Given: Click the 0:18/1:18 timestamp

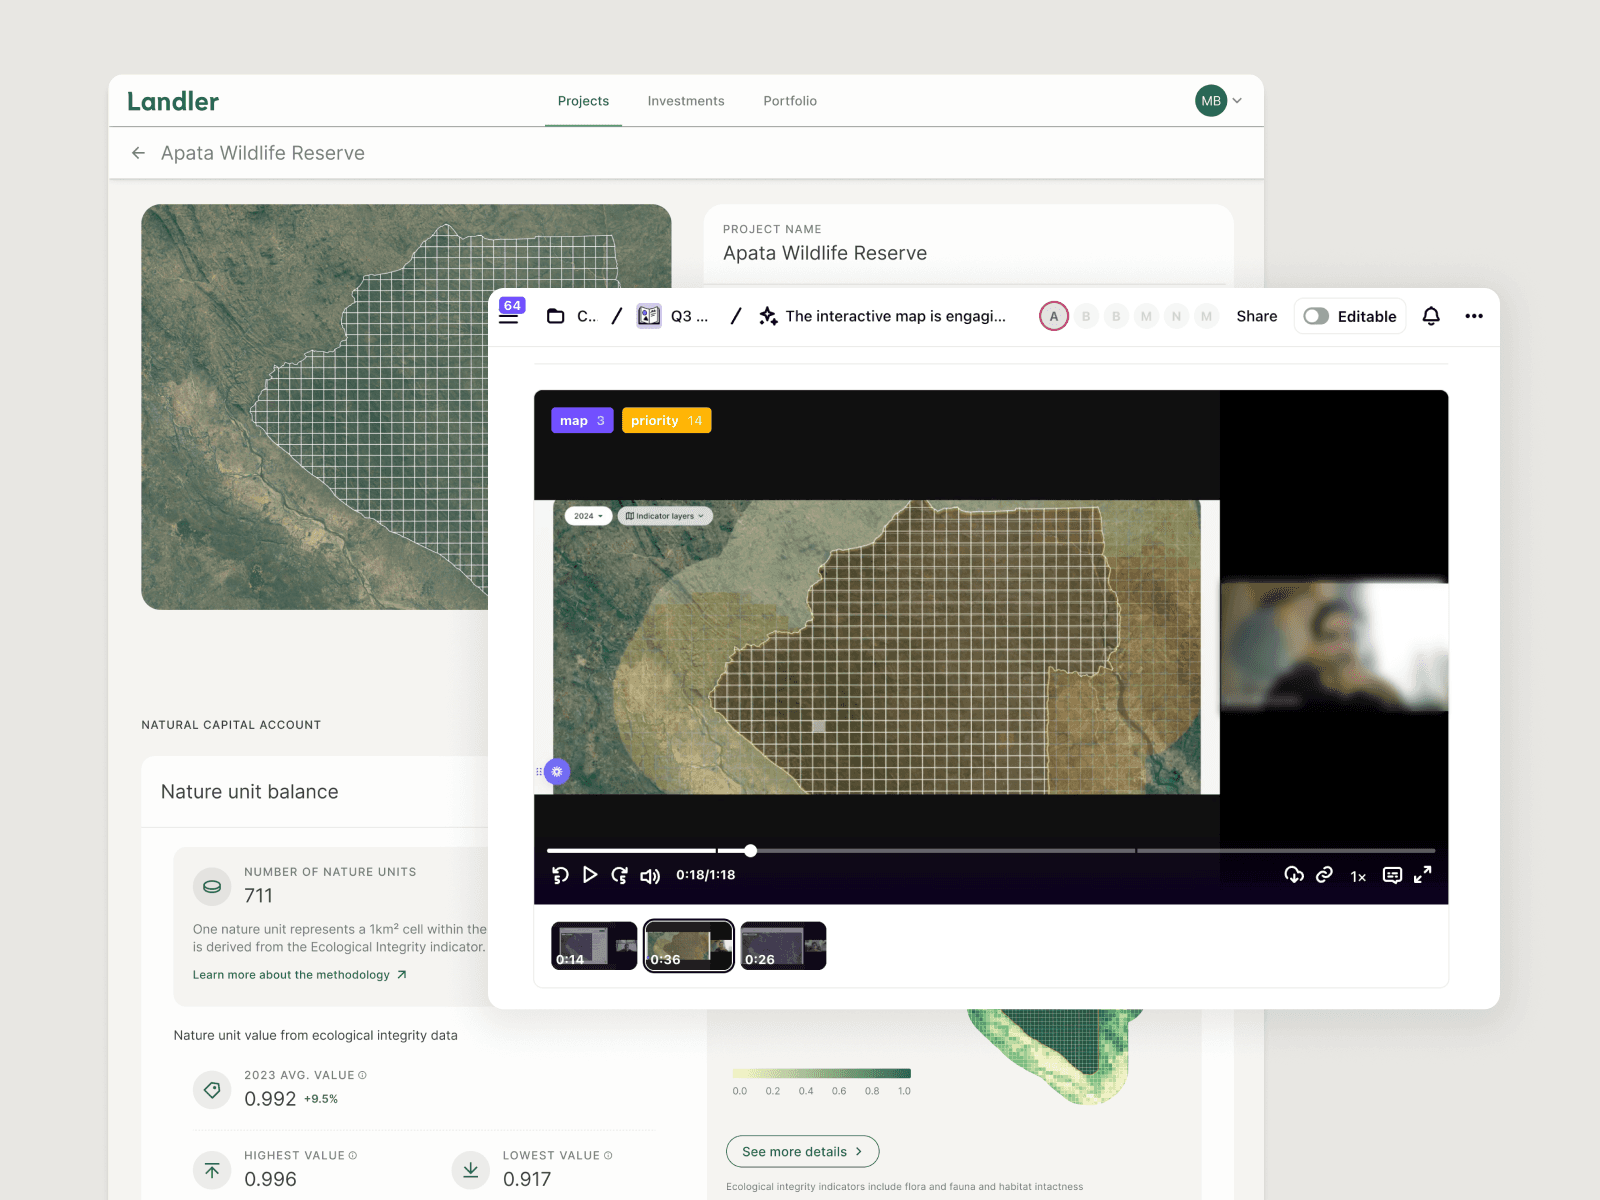Looking at the screenshot, I should (x=706, y=875).
